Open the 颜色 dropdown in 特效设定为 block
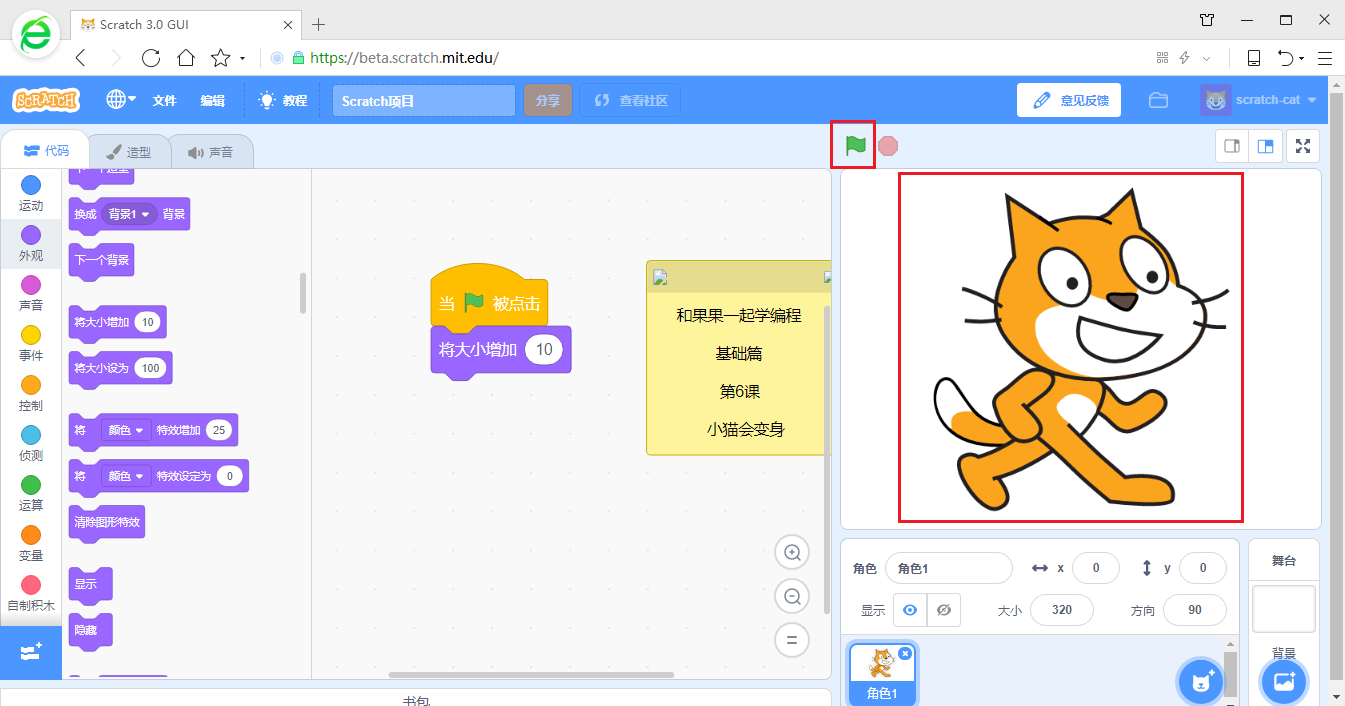This screenshot has height=706, width=1345. pos(126,476)
